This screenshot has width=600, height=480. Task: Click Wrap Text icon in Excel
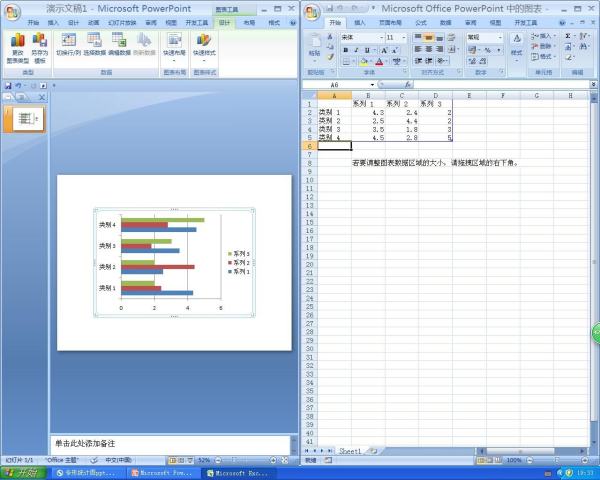tap(452, 38)
